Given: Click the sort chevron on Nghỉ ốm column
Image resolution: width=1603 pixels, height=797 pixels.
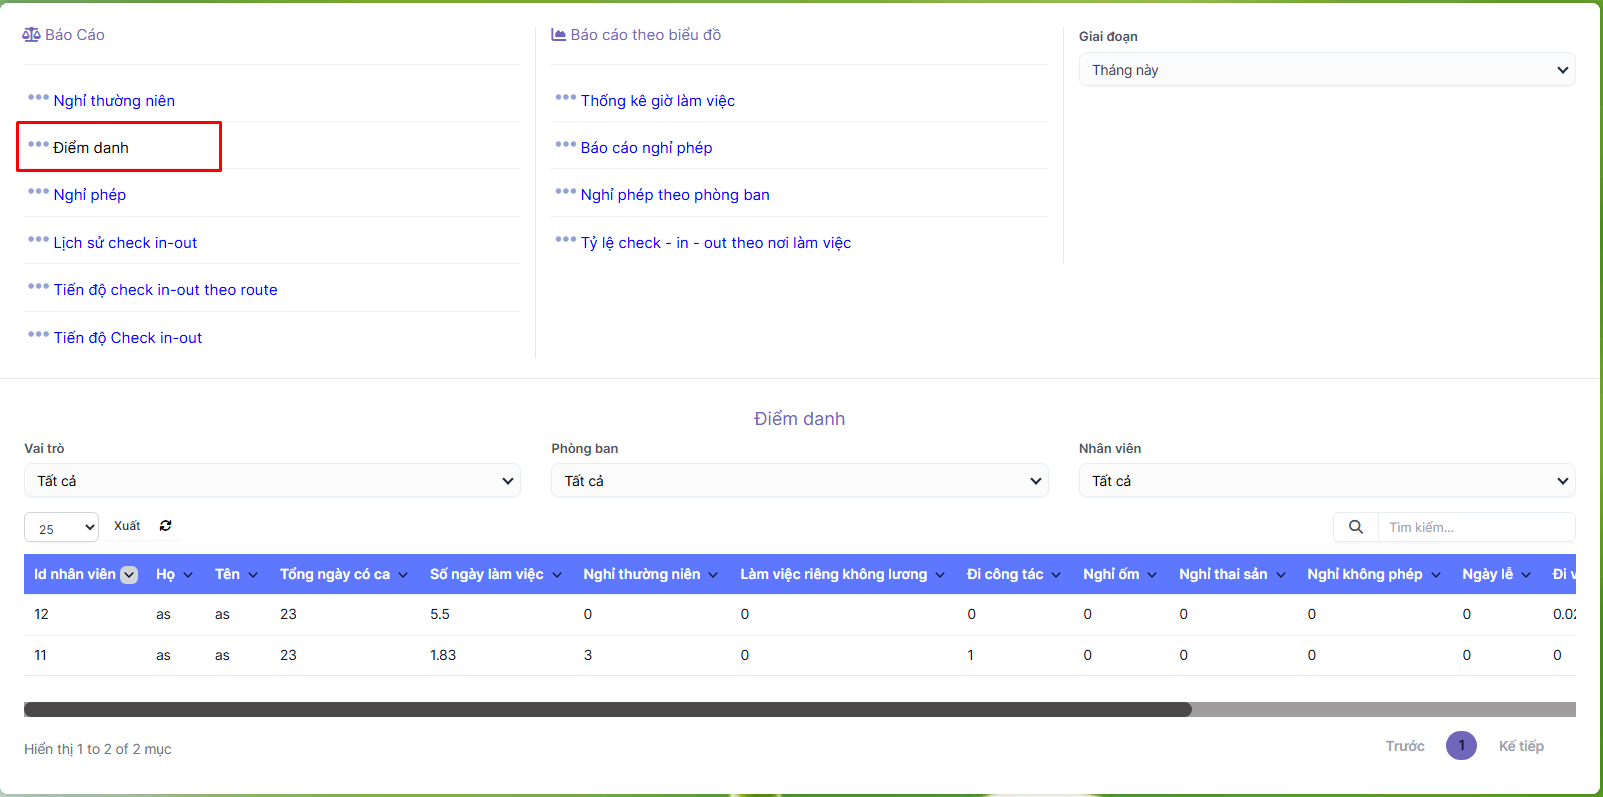Looking at the screenshot, I should coord(1152,575).
